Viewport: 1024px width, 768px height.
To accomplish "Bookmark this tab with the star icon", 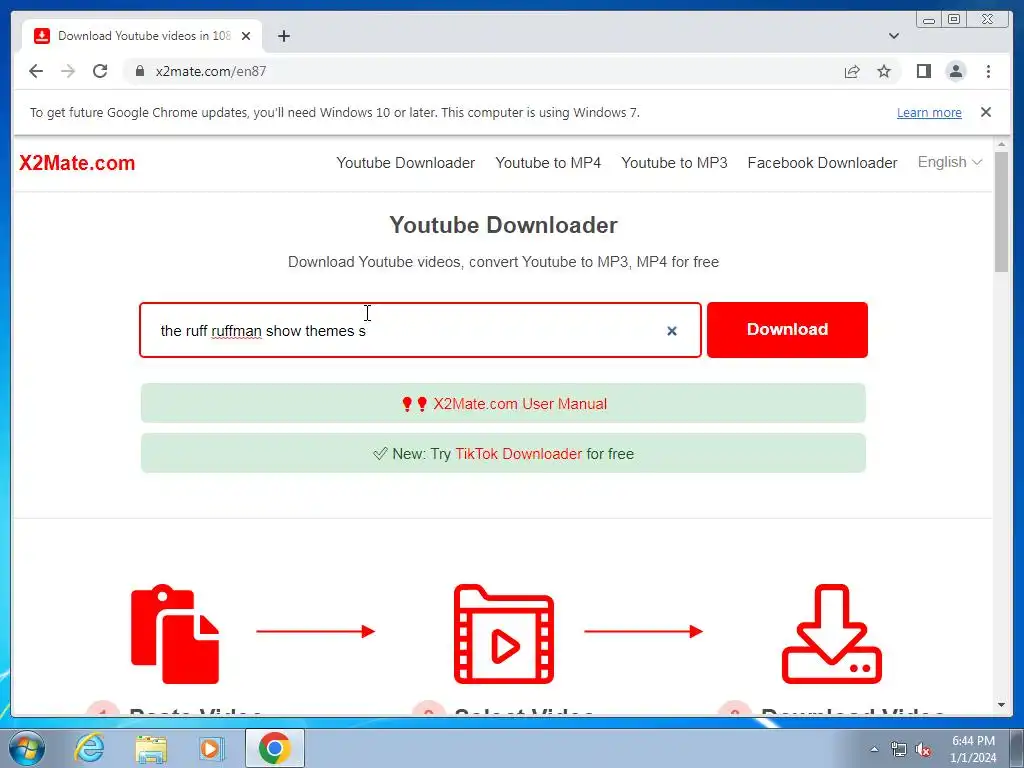I will point(884,71).
